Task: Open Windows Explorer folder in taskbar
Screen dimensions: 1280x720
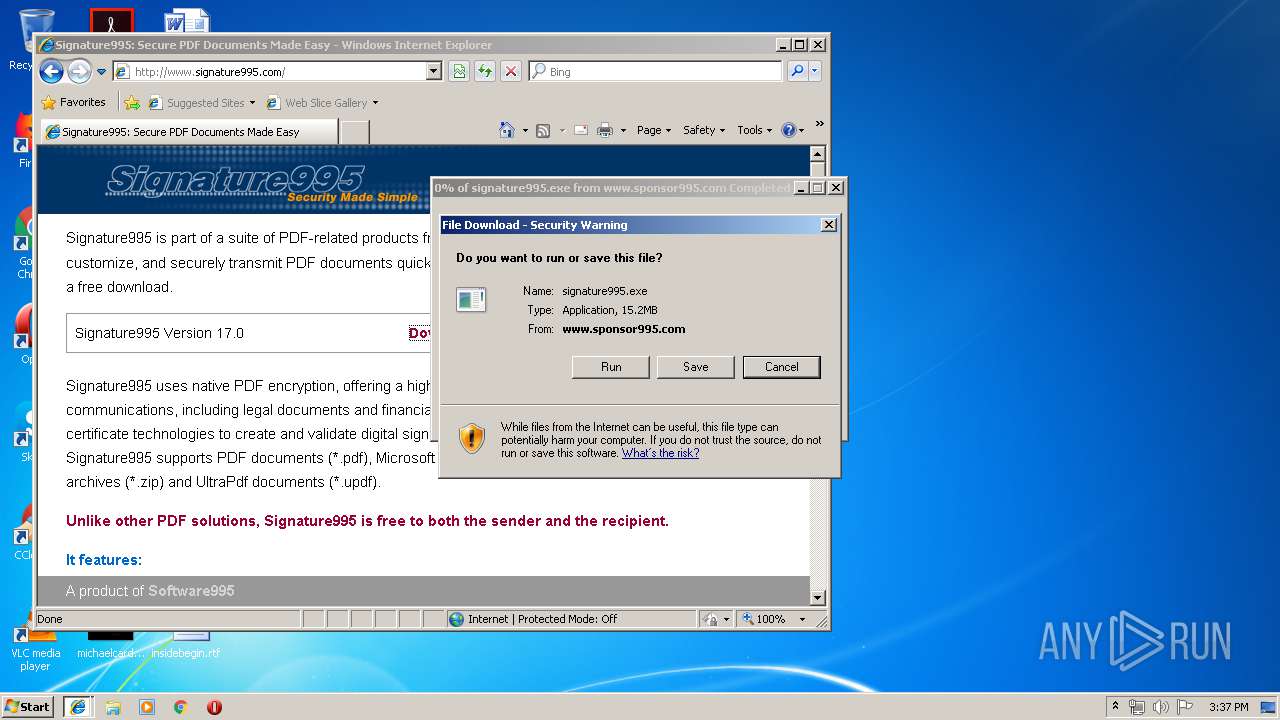Action: [113, 707]
